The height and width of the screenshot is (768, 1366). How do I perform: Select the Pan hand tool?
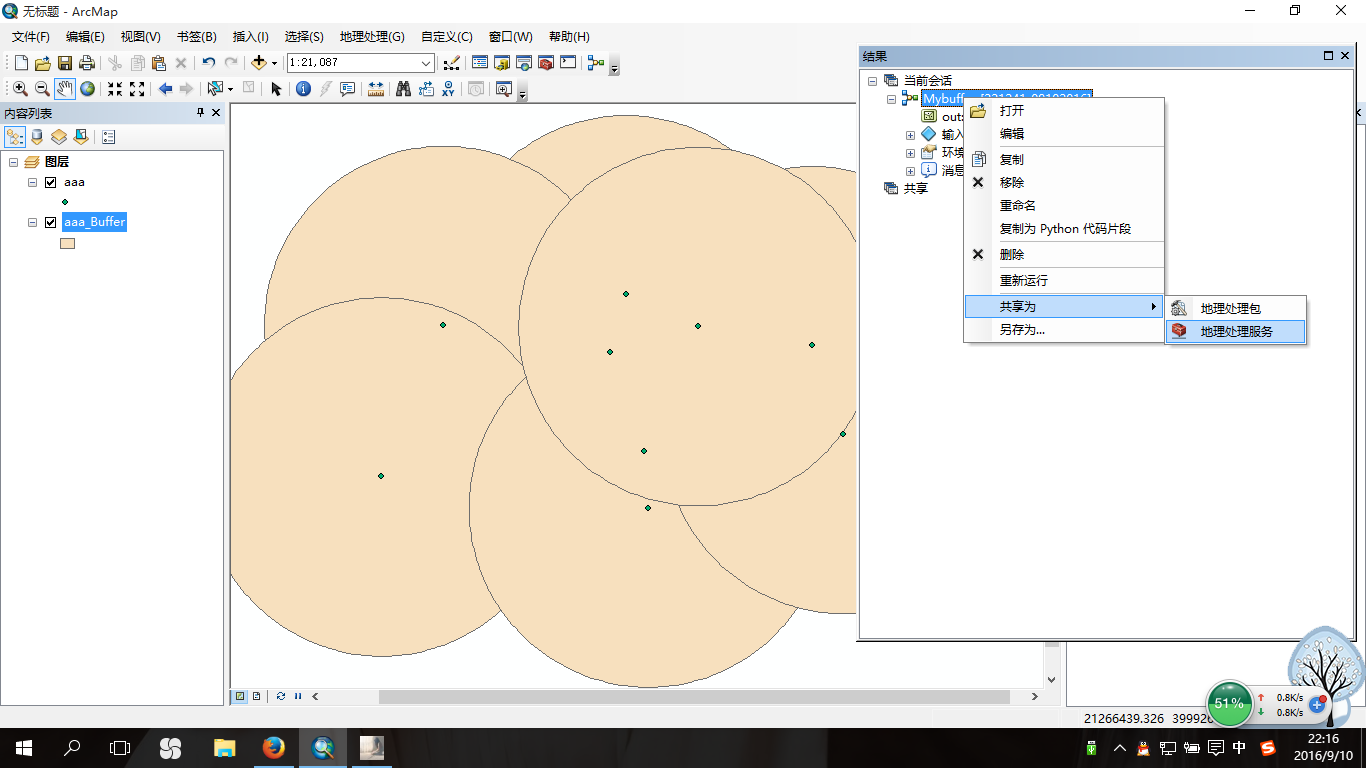coord(65,89)
